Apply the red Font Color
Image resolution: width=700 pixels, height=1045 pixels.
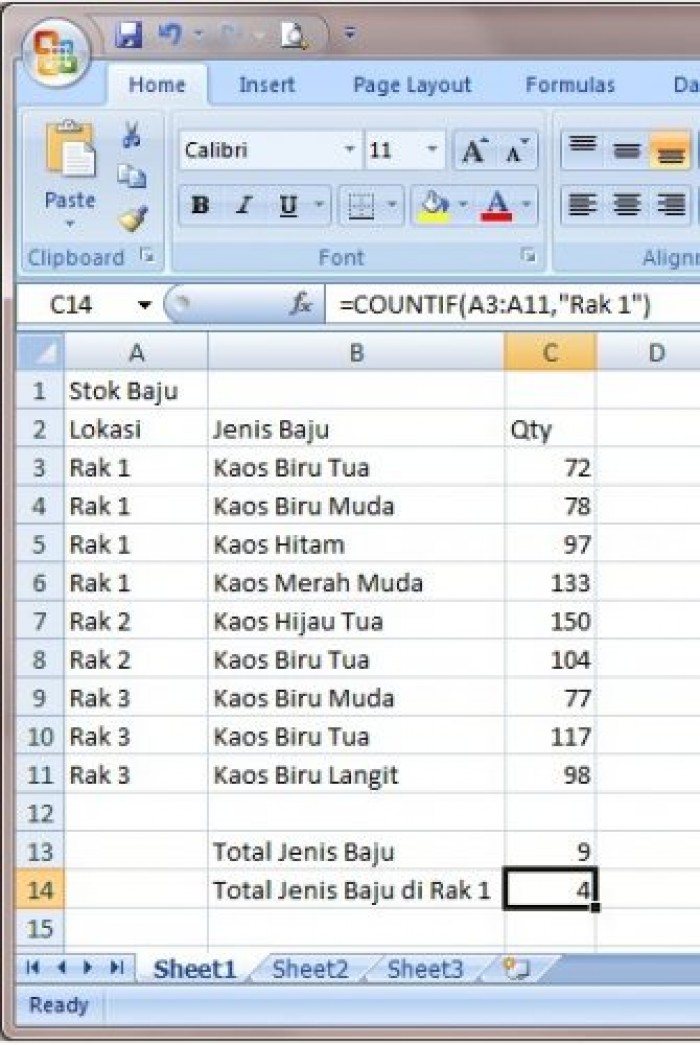coord(497,206)
